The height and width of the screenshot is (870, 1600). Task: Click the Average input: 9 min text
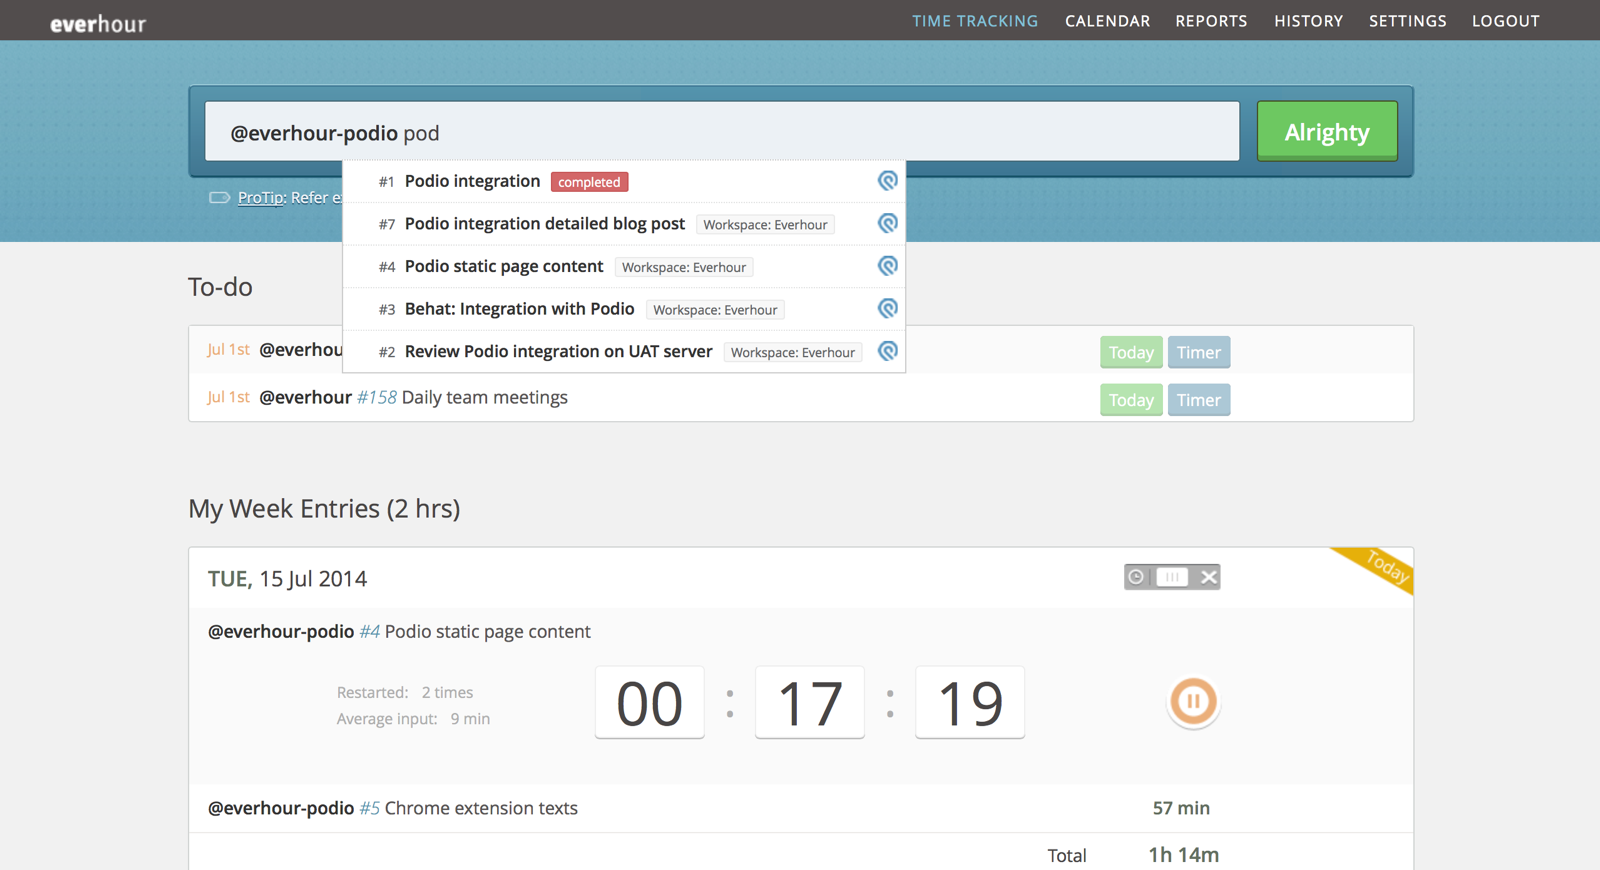(x=413, y=718)
